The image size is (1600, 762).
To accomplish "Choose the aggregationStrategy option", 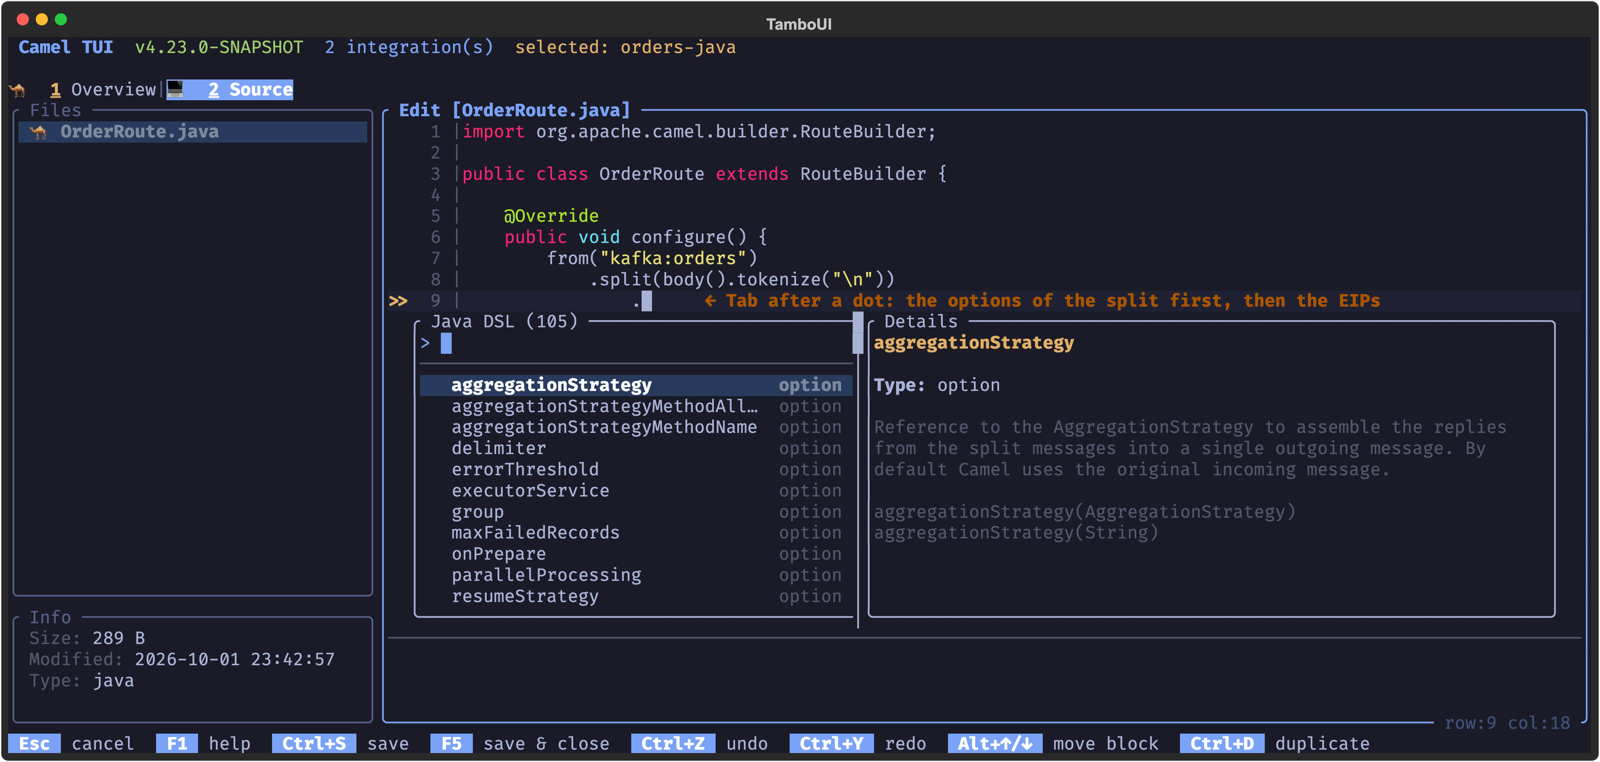I will 637,385.
